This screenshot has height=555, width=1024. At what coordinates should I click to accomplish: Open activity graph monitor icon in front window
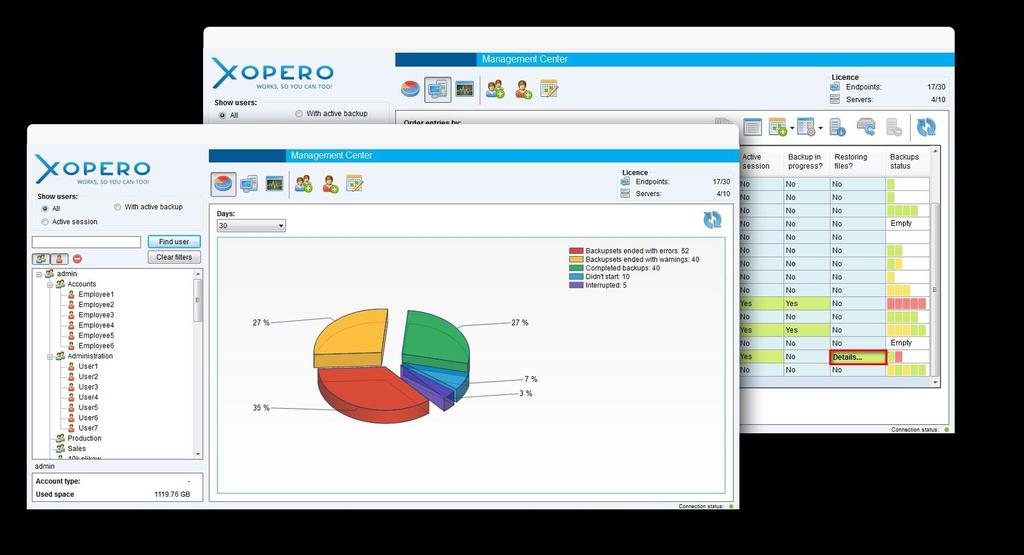tap(274, 184)
